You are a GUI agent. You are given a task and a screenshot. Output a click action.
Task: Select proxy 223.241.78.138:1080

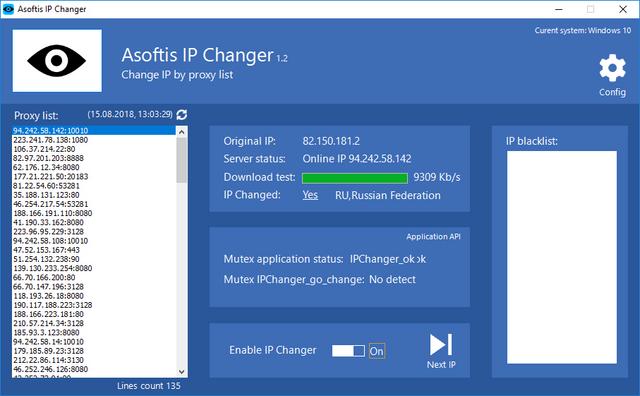click(x=94, y=140)
